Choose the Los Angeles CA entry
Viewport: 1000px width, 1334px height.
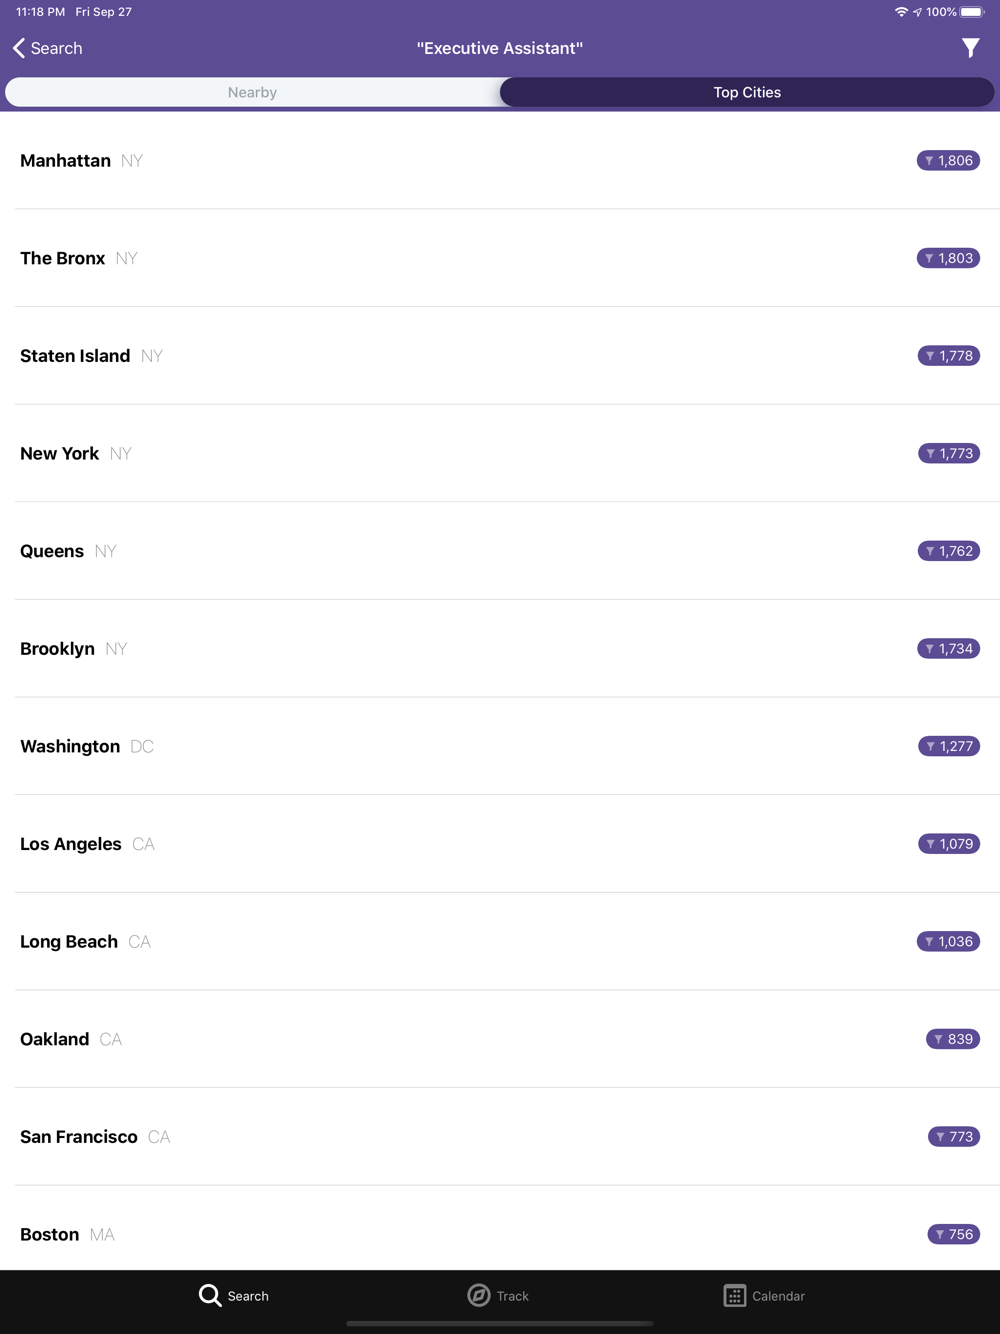click(500, 844)
